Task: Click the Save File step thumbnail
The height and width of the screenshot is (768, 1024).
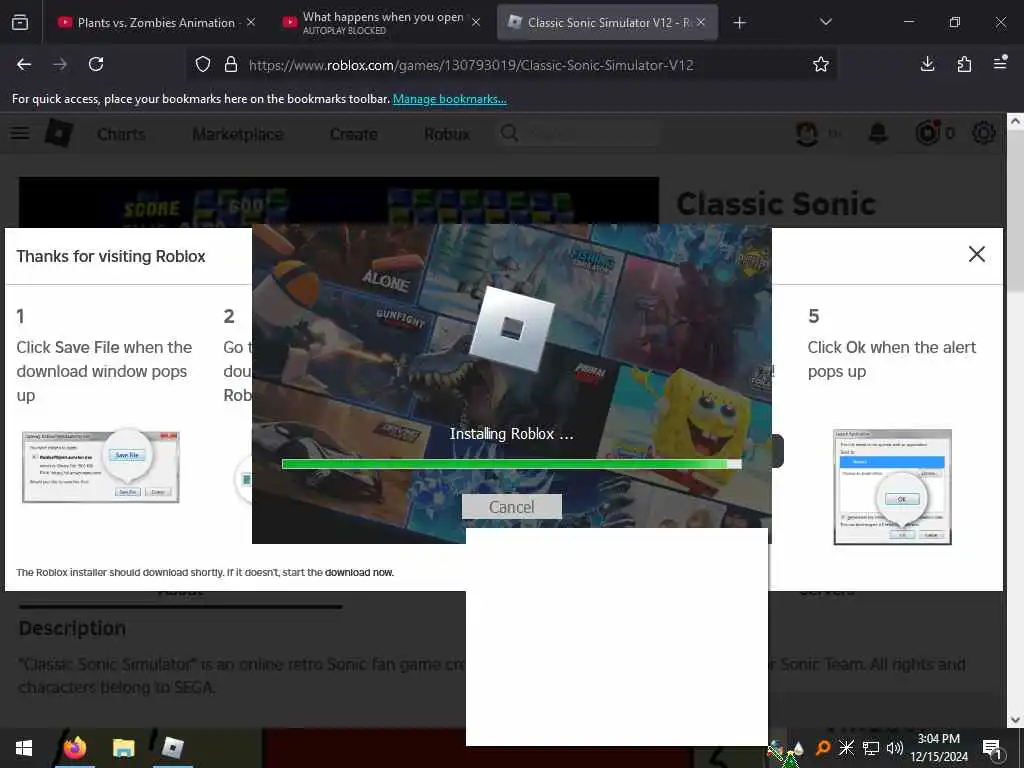Action: click(x=101, y=466)
